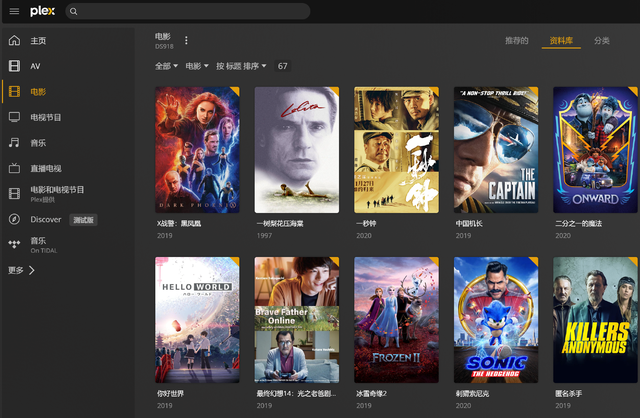Select 直播电视 in the sidebar
Screen dimensions: 640x418
click(x=68, y=168)
